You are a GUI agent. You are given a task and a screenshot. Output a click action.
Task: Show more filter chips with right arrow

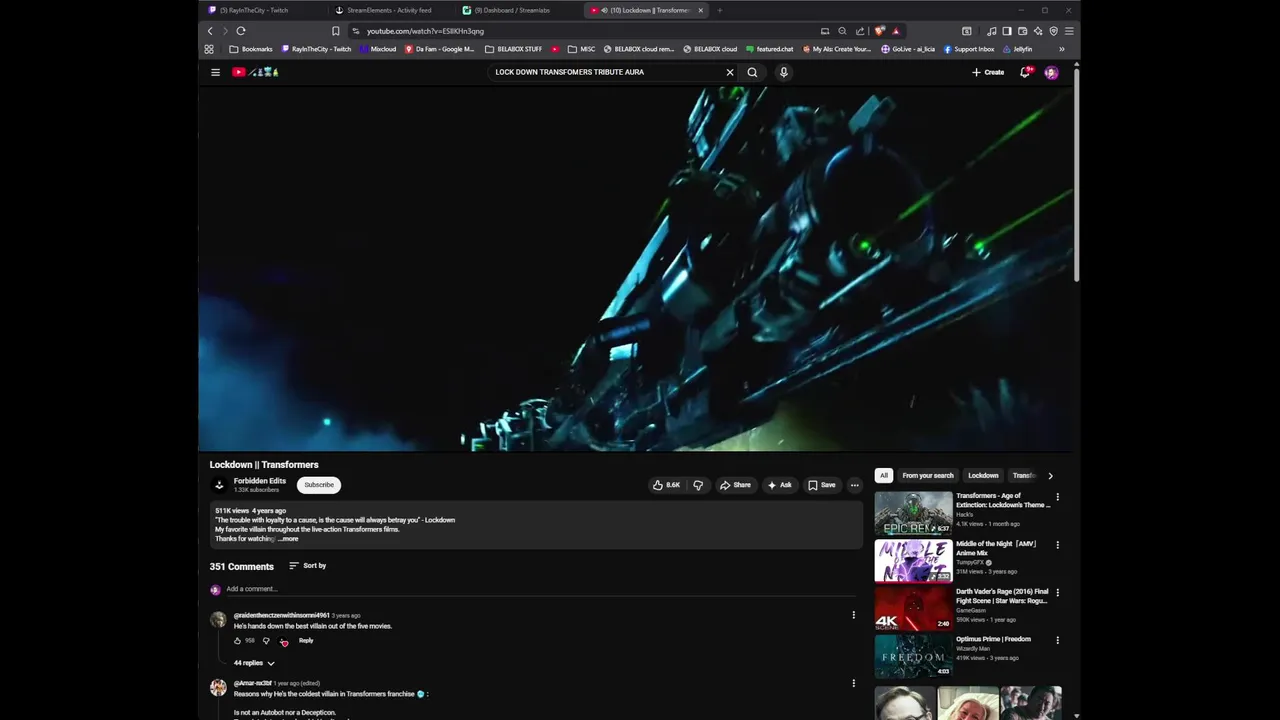click(x=1050, y=476)
